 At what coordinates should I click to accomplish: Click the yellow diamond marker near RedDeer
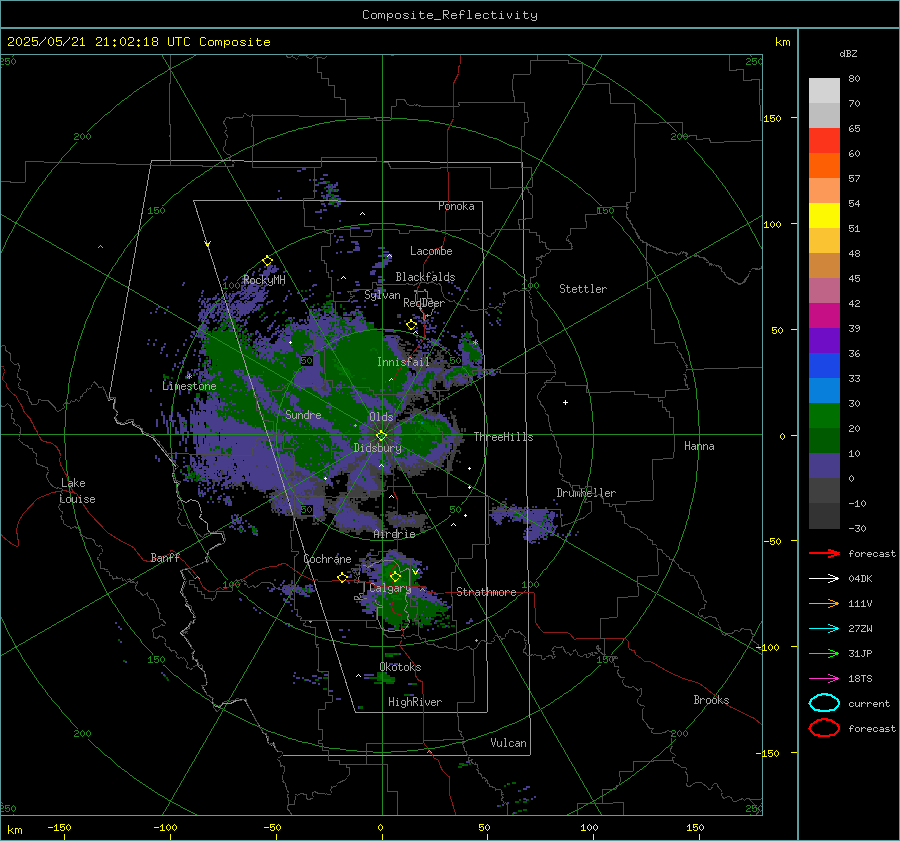click(411, 325)
